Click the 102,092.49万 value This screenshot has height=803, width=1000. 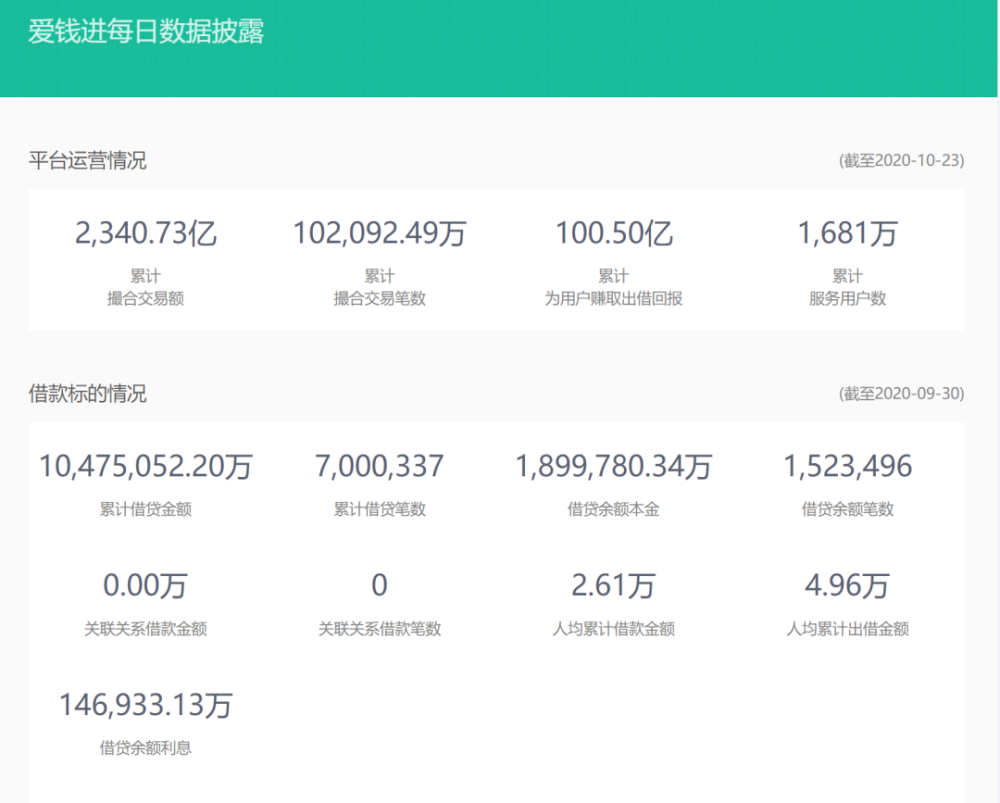click(x=379, y=233)
